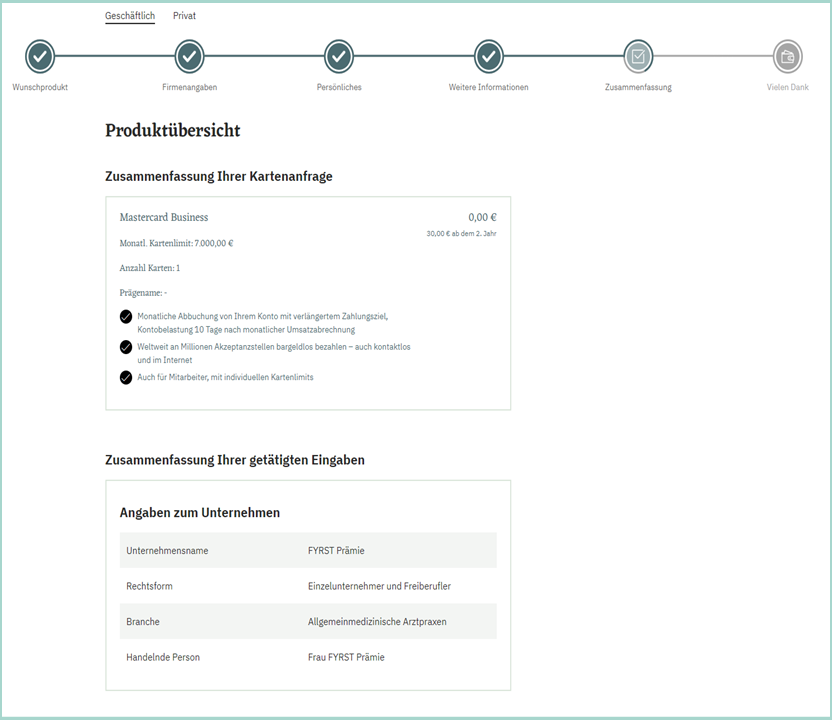The width and height of the screenshot is (832, 720).
Task: Click the Weitere Informationen step checkmark icon
Action: tap(488, 57)
